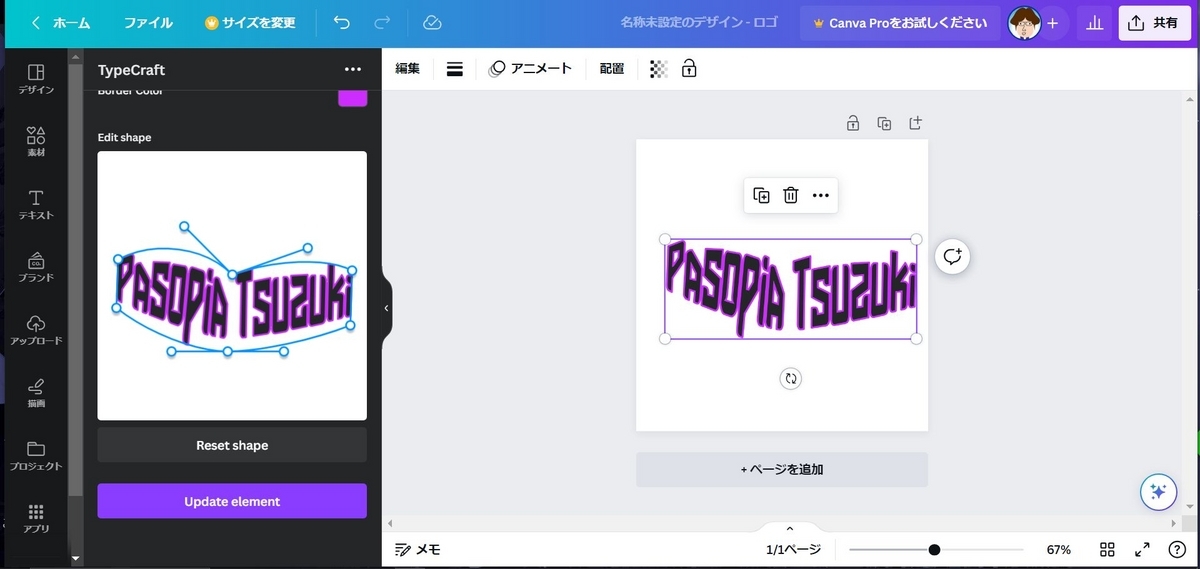Open the ファイル menu
This screenshot has height=569, width=1200.
pyautogui.click(x=148, y=22)
